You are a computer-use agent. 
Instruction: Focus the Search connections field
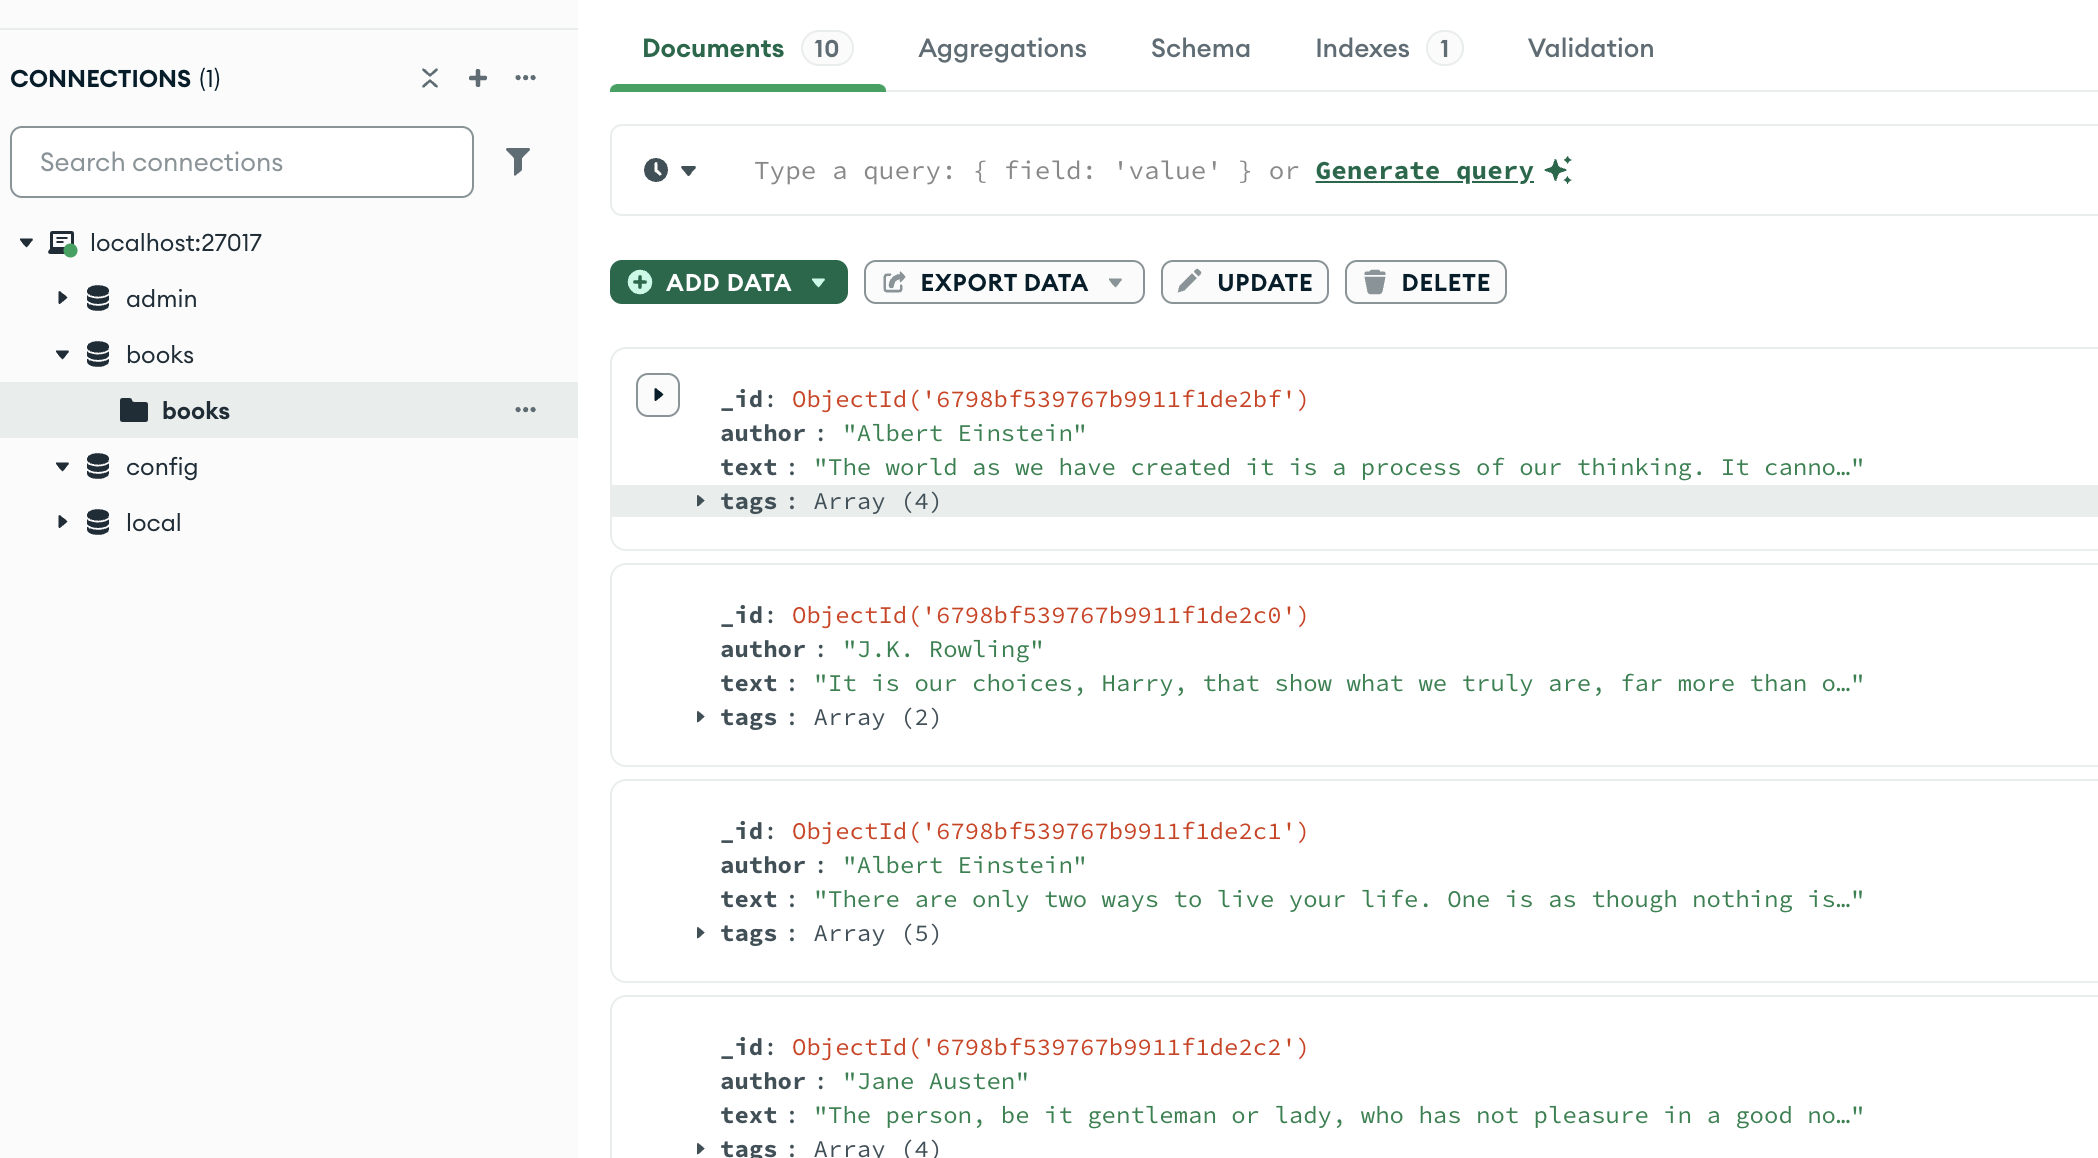point(242,162)
